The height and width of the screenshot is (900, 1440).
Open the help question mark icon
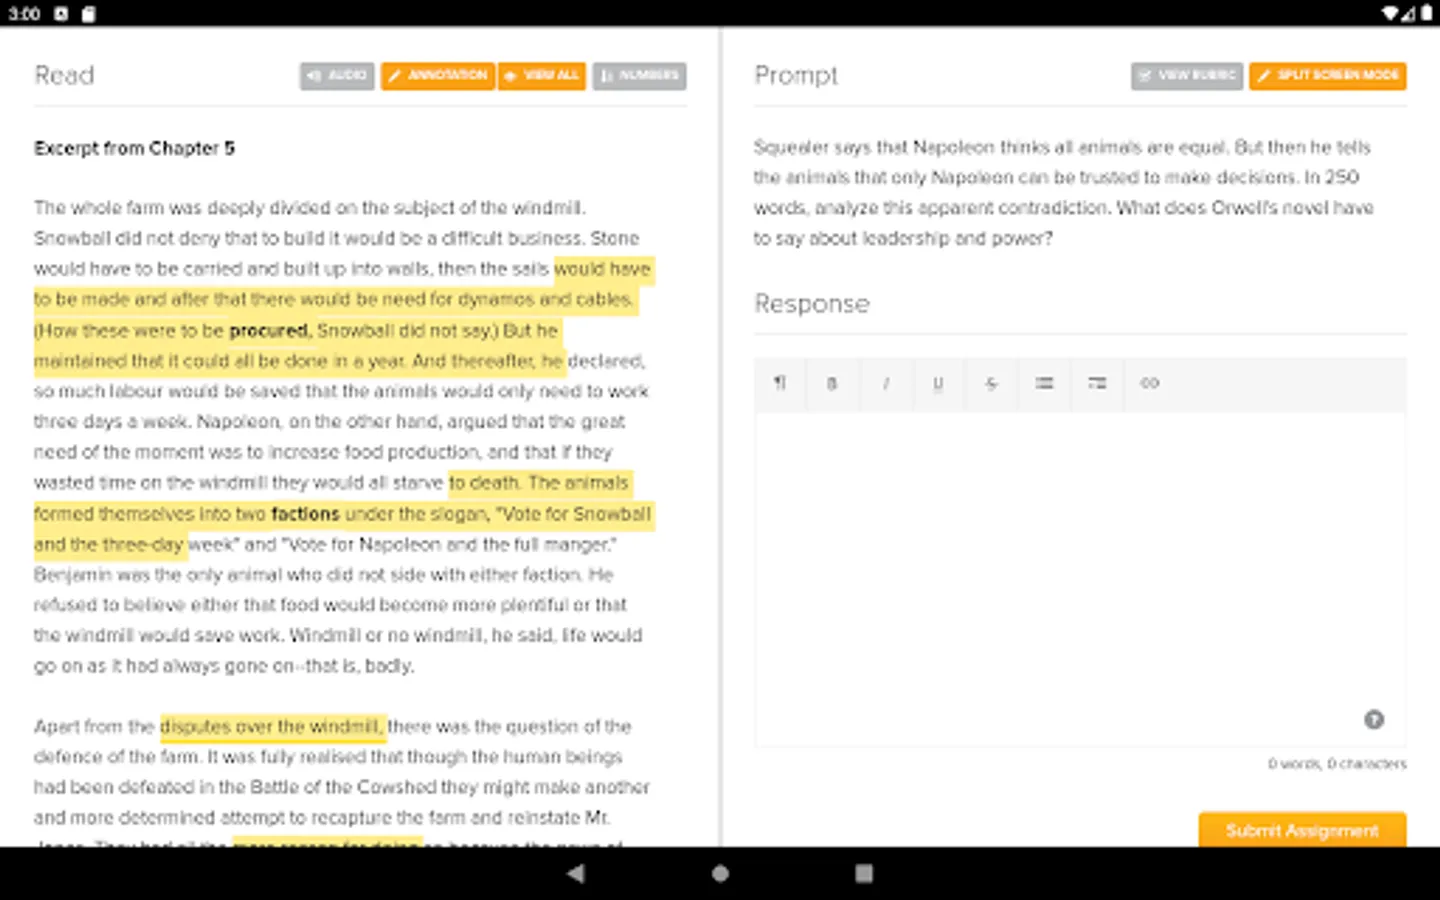click(1374, 719)
